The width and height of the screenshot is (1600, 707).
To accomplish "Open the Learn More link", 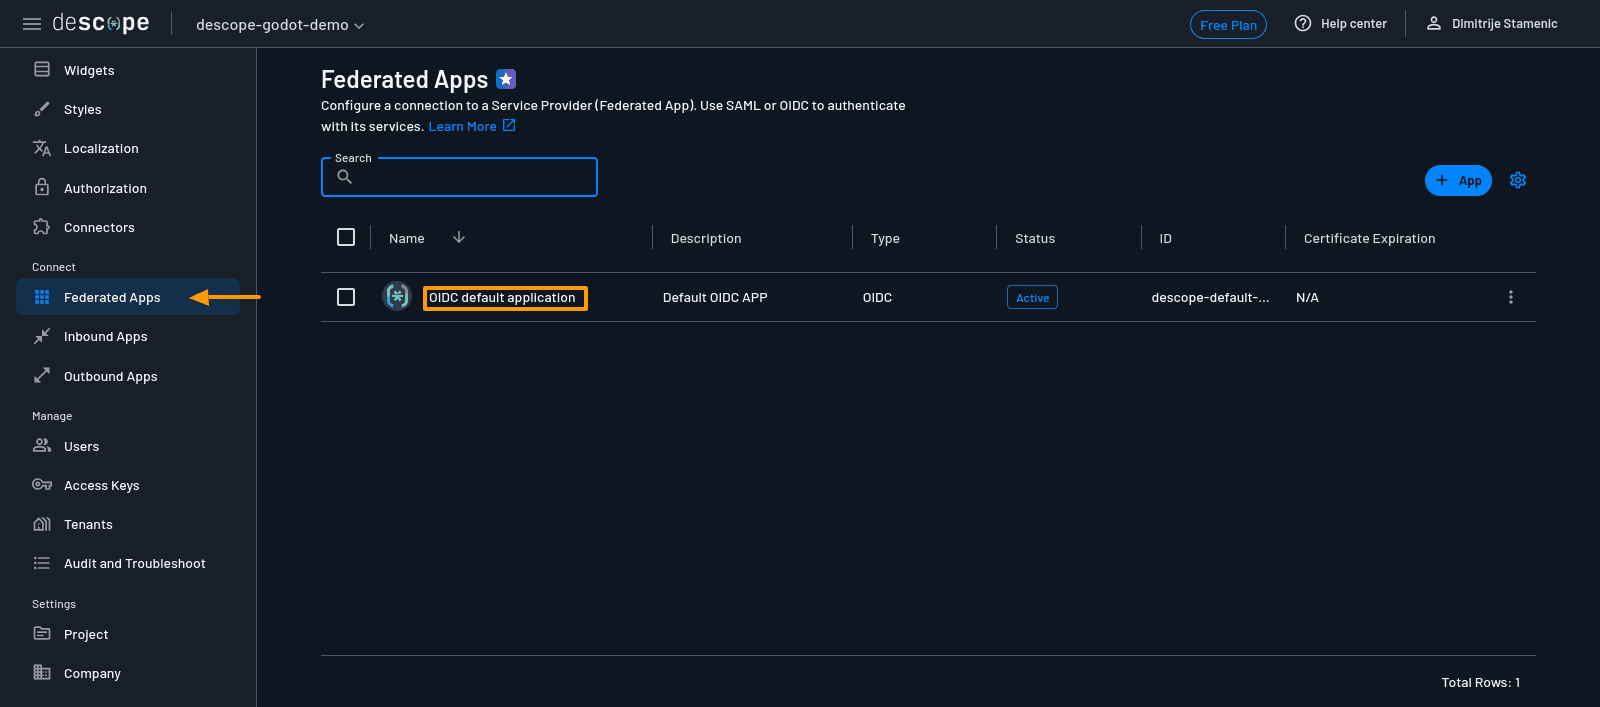I will click(462, 127).
